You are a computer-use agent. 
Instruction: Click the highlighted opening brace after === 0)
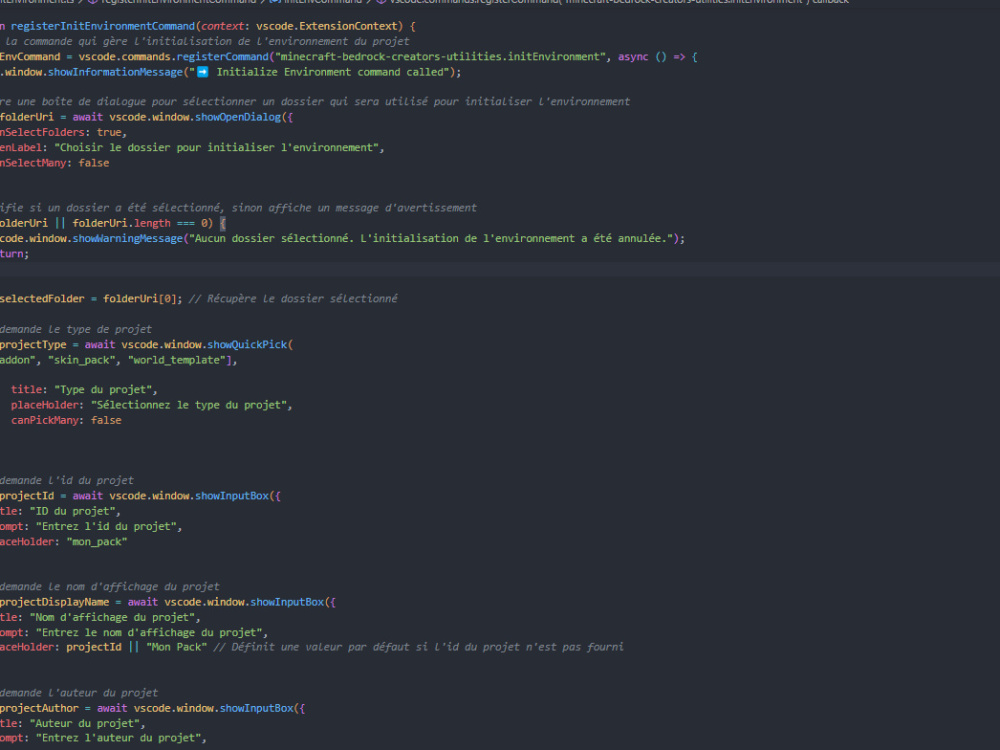tap(223, 223)
